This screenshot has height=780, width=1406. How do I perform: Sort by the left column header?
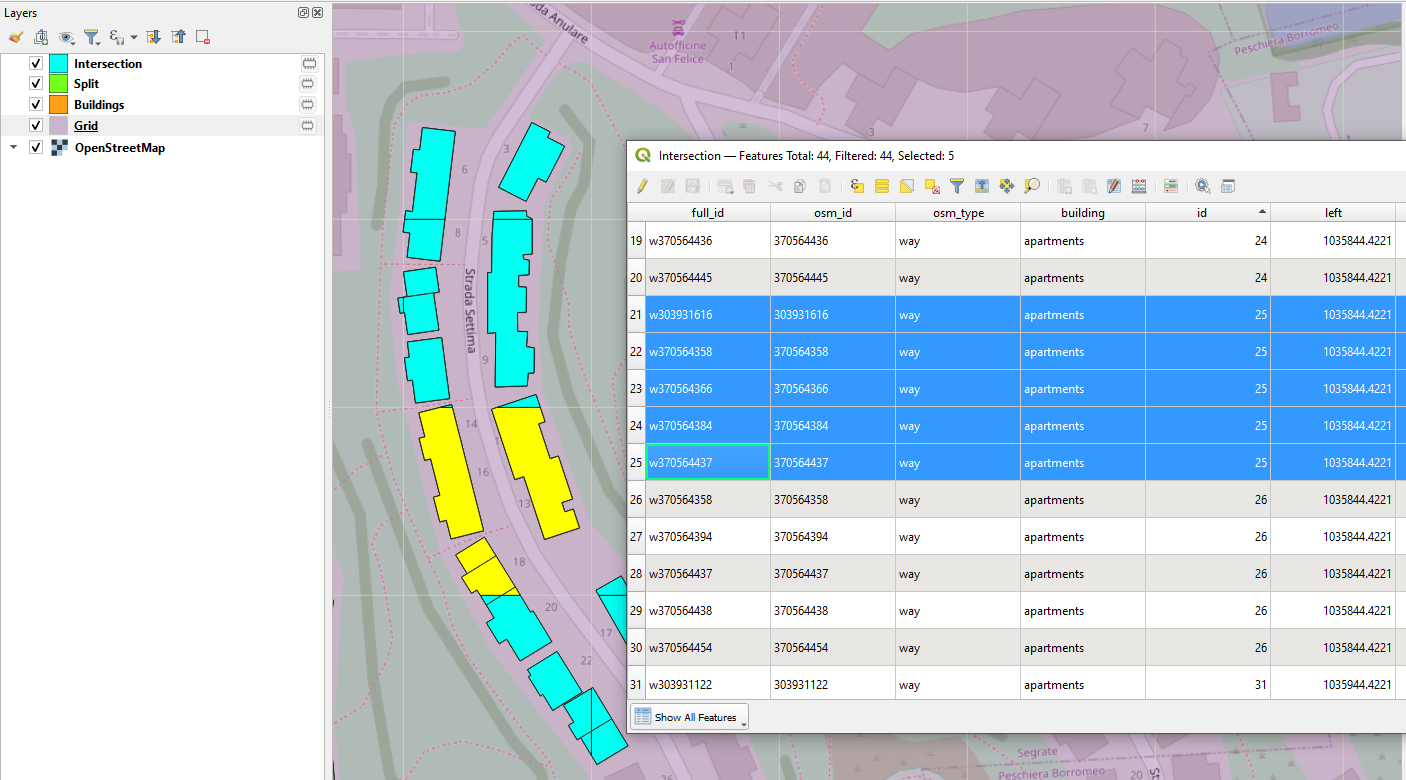pyautogui.click(x=1333, y=212)
